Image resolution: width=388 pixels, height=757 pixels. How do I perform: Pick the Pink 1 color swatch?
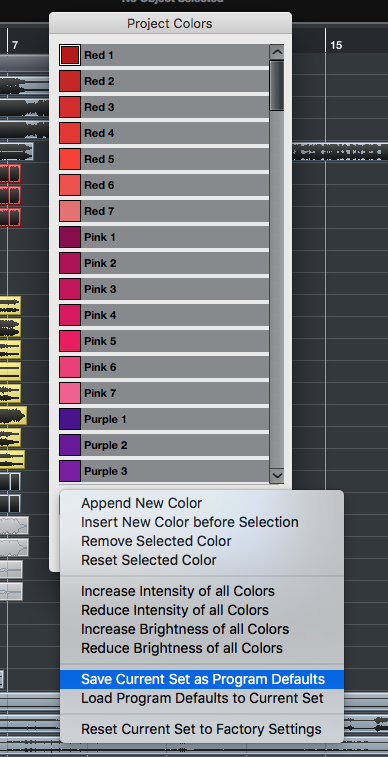coord(70,237)
